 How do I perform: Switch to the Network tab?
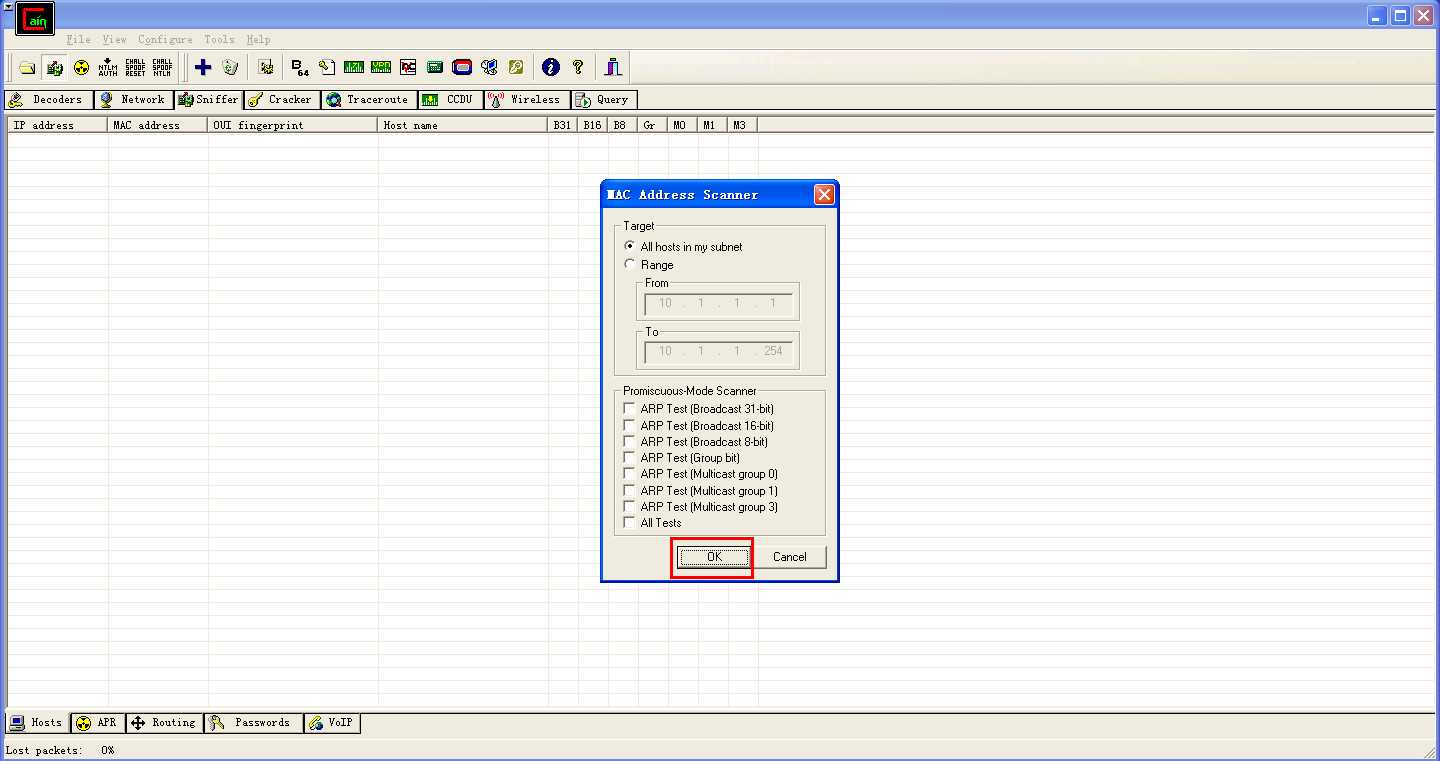(x=134, y=100)
